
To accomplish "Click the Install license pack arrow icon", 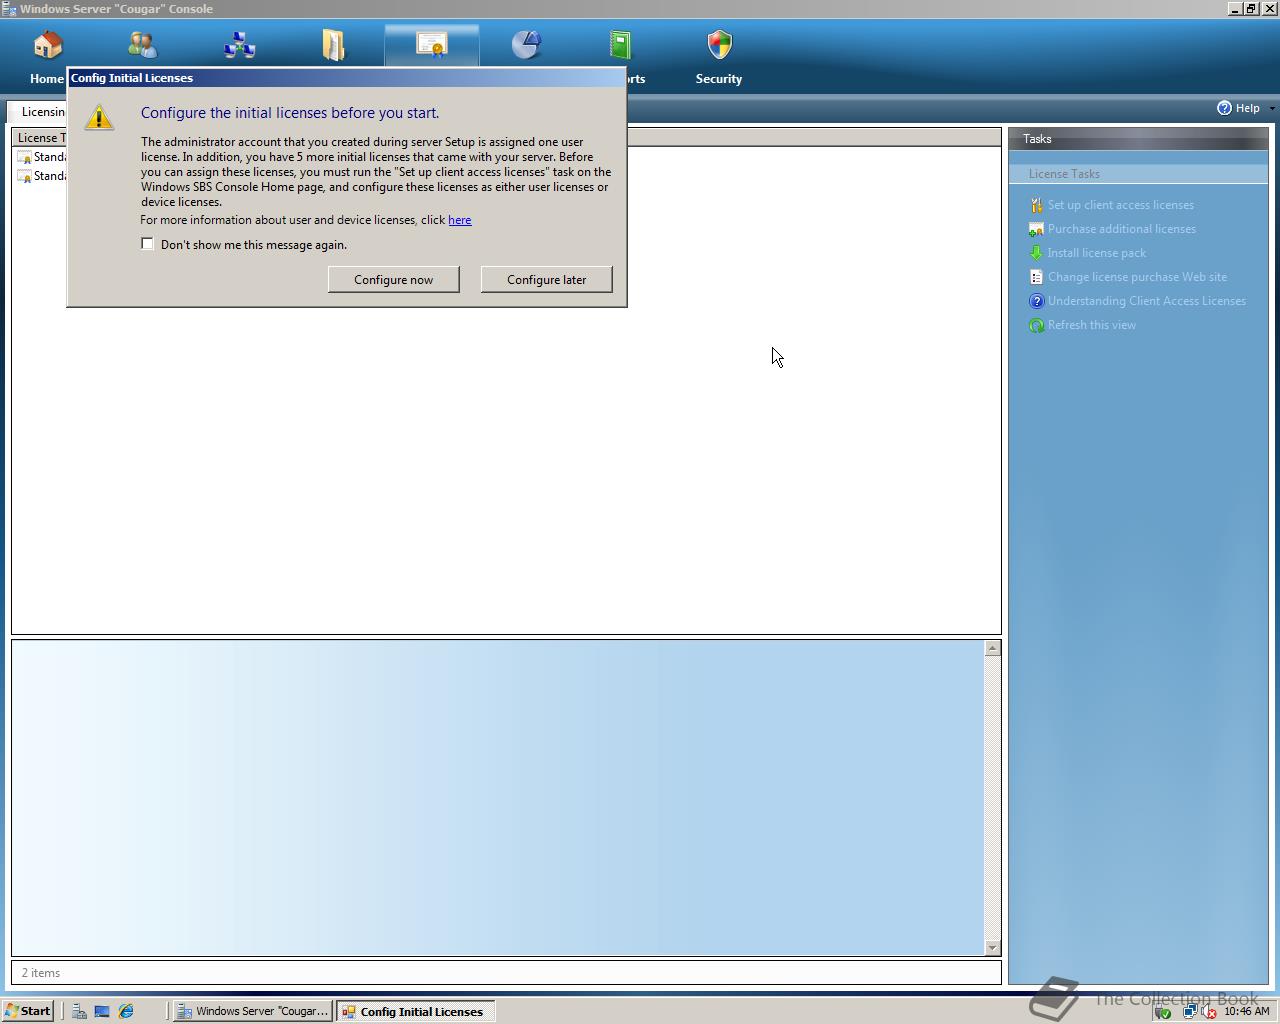I will point(1036,253).
